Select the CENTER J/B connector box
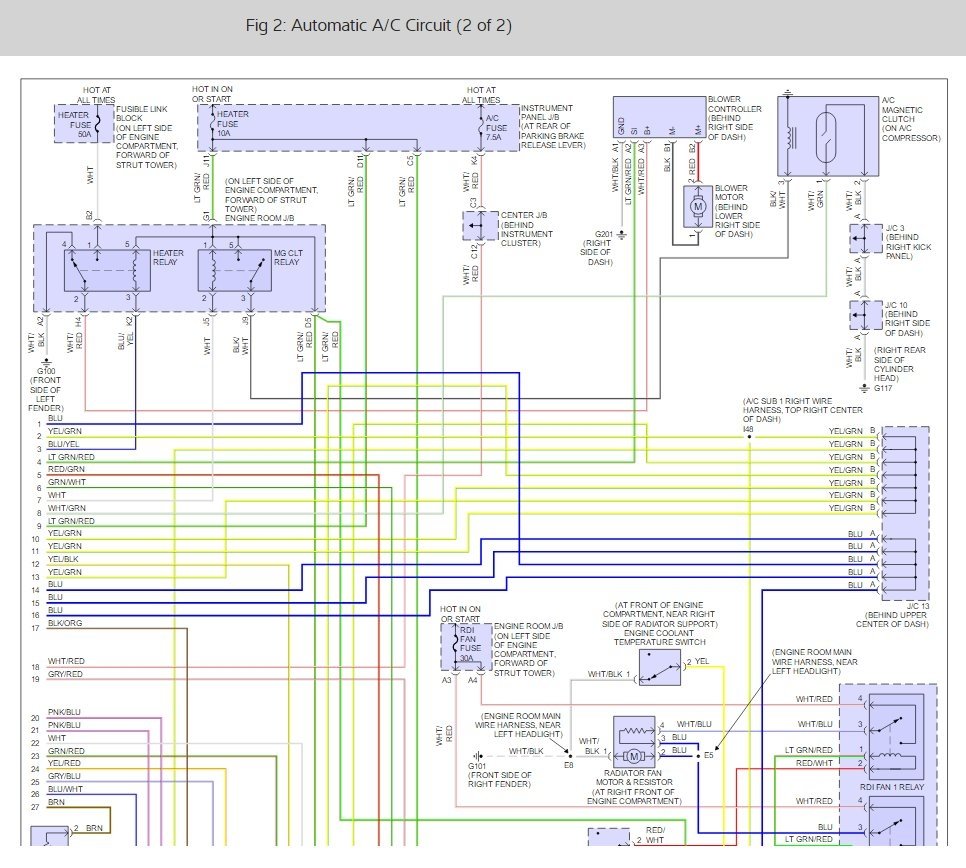This screenshot has width=966, height=868. 481,225
